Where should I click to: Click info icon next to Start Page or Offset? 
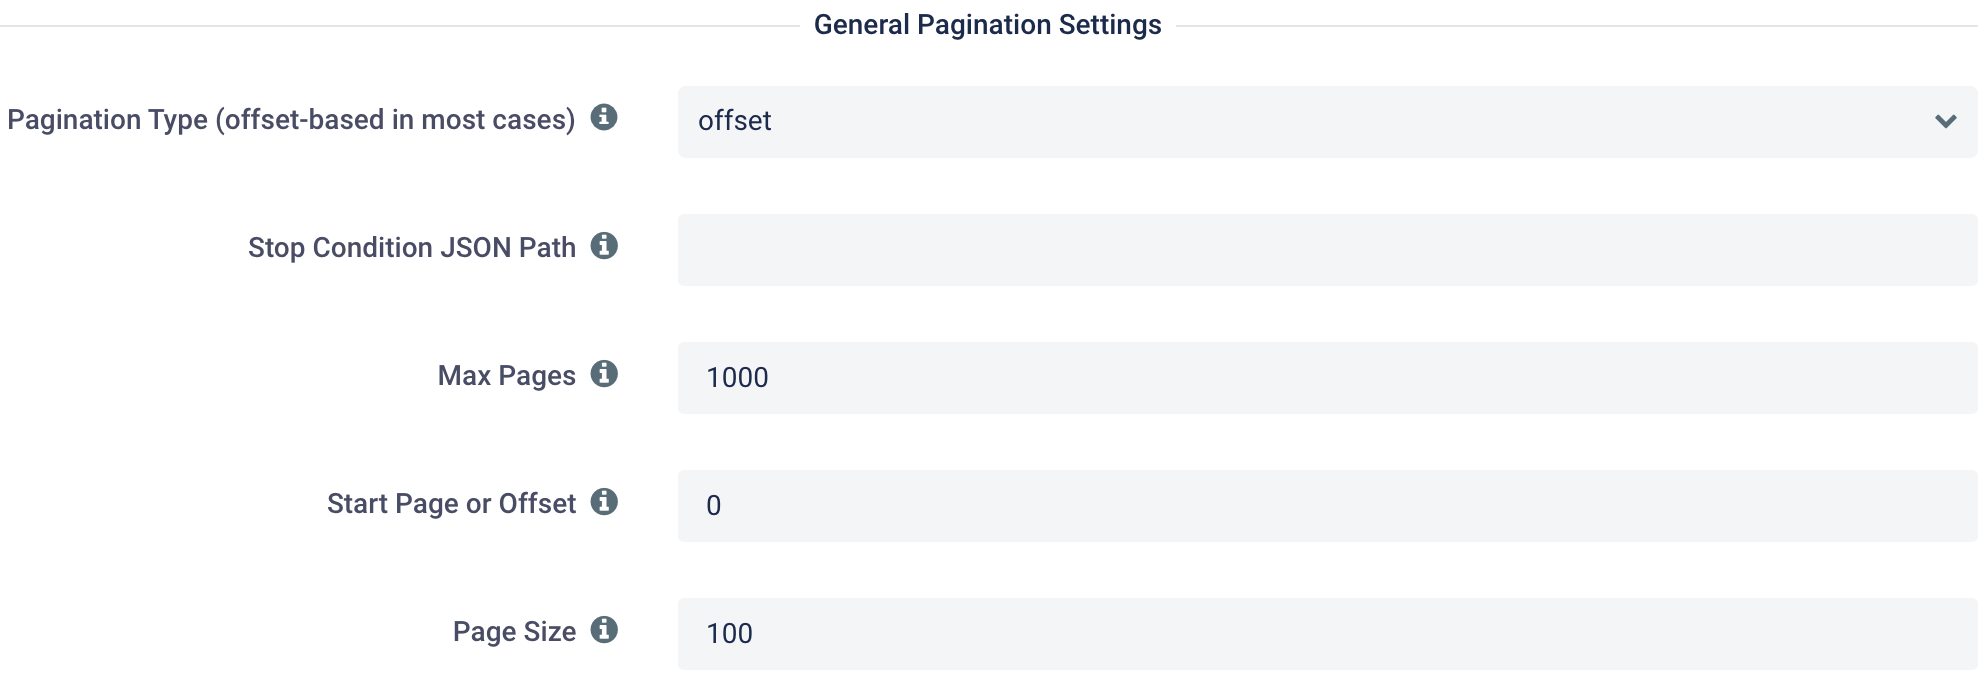604,501
